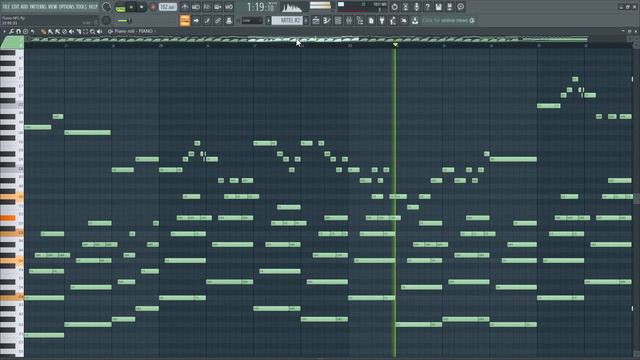Screen dimensions: 640x360
Task: Select the piano roll paint brush tool
Action: 50,31
